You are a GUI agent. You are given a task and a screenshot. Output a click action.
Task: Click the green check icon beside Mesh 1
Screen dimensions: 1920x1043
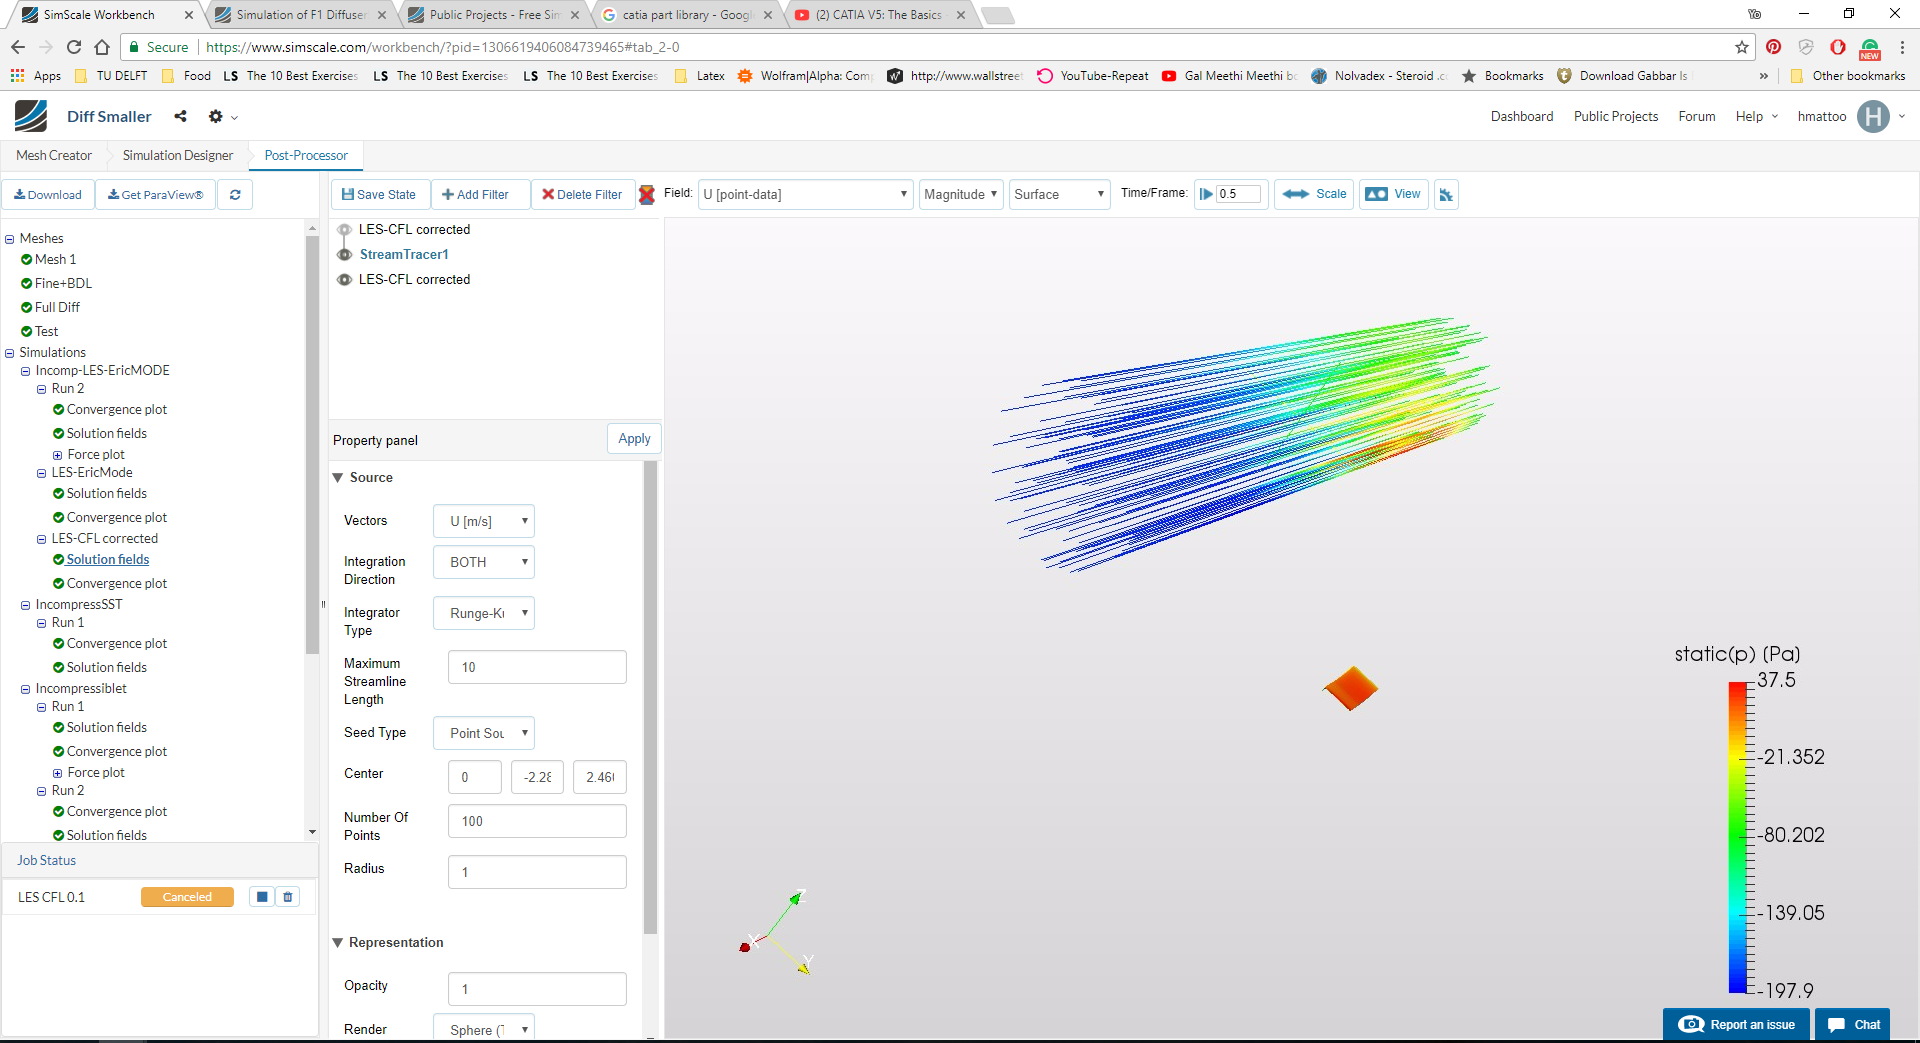point(27,260)
